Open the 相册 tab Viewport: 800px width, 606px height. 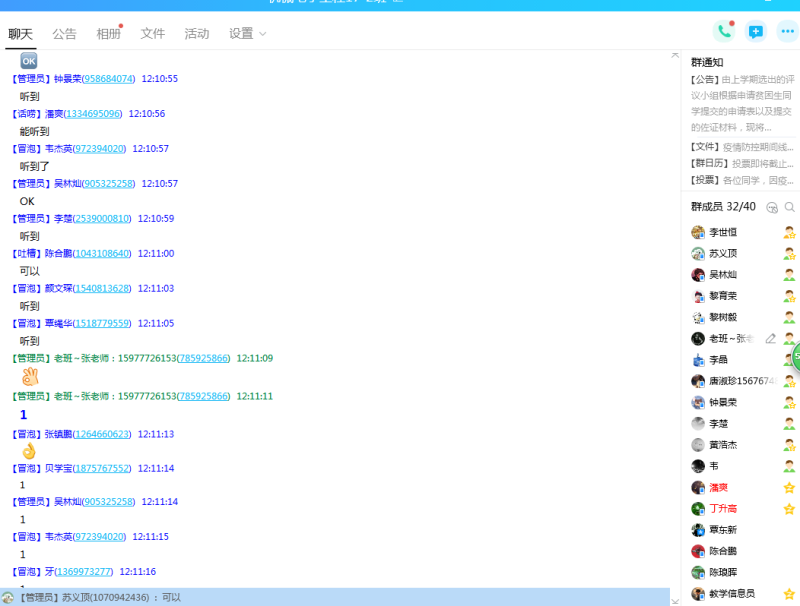pyautogui.click(x=108, y=34)
